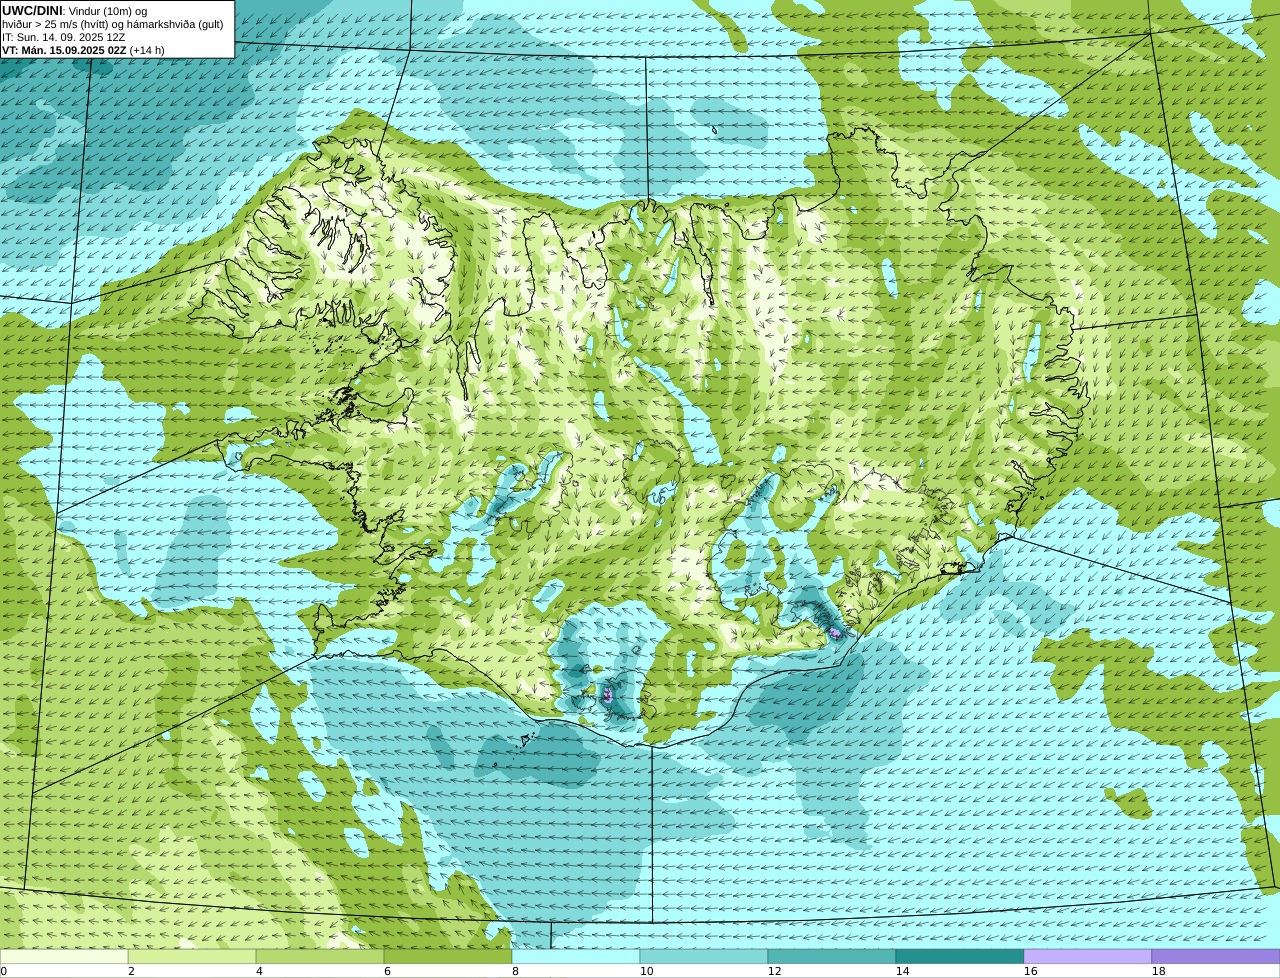
Task: Click the 2–4 m/s light green legend swatch
Action: click(192, 956)
